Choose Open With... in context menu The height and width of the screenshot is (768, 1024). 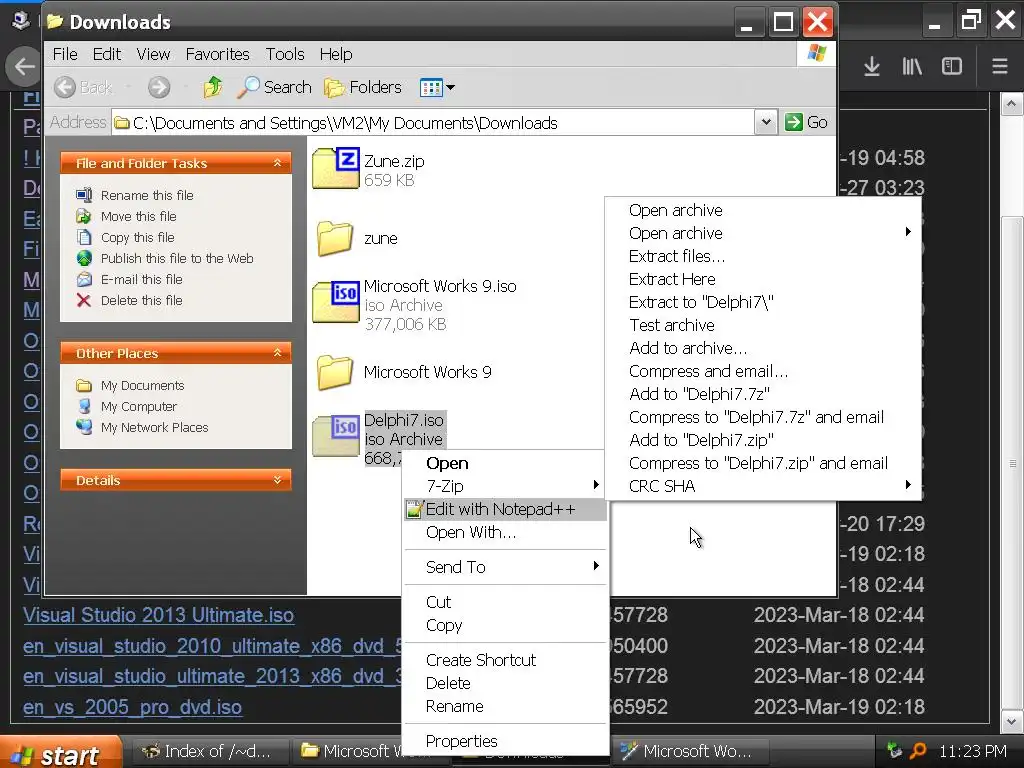pyautogui.click(x=505, y=532)
